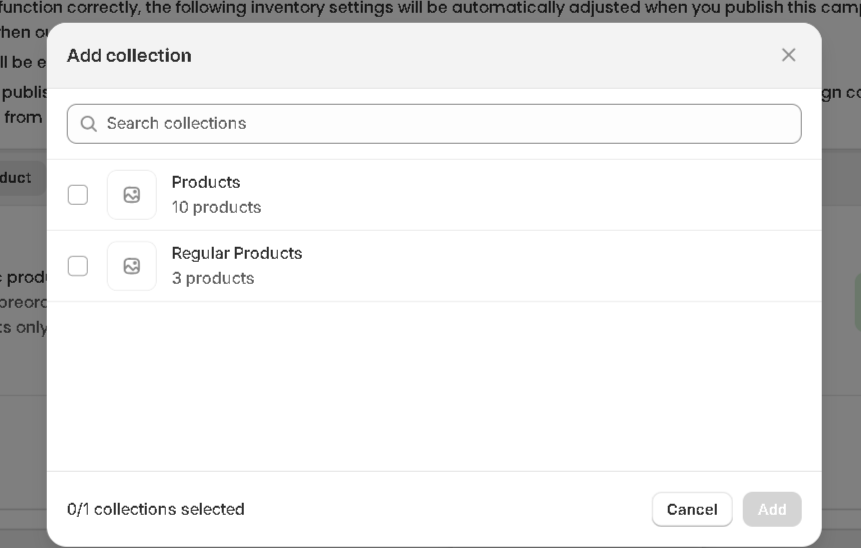Tick the Products collection checkbox
861x548 pixels.
pos(78,195)
